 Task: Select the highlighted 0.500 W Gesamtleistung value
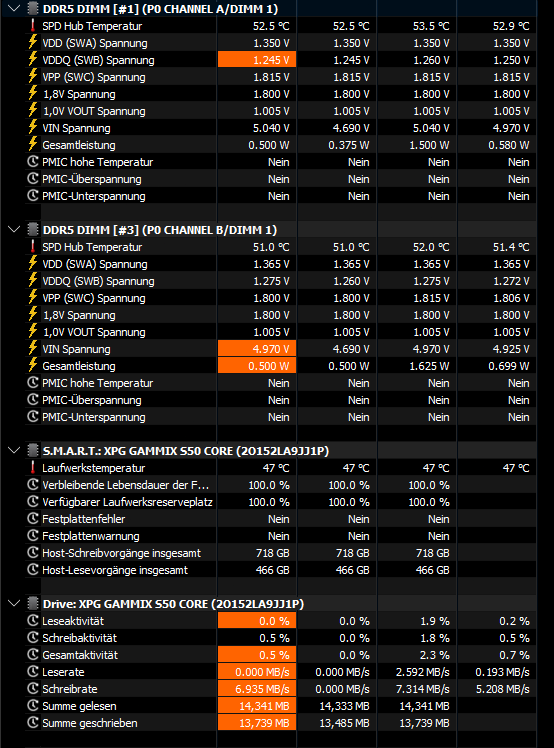click(x=257, y=366)
